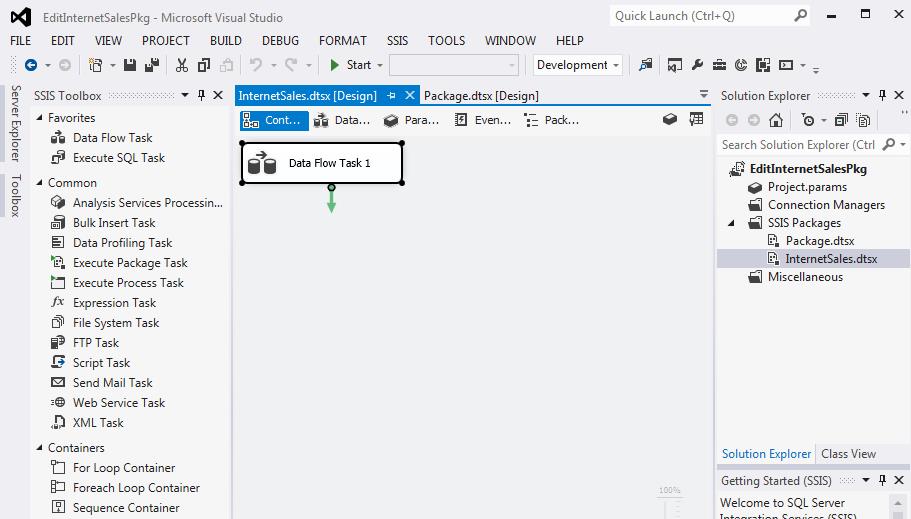
Task: Open the SSIS menu
Action: click(x=397, y=41)
